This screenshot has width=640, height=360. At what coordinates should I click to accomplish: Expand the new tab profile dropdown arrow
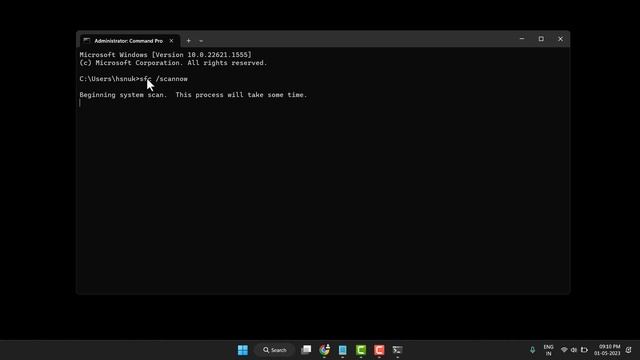pyautogui.click(x=201, y=41)
